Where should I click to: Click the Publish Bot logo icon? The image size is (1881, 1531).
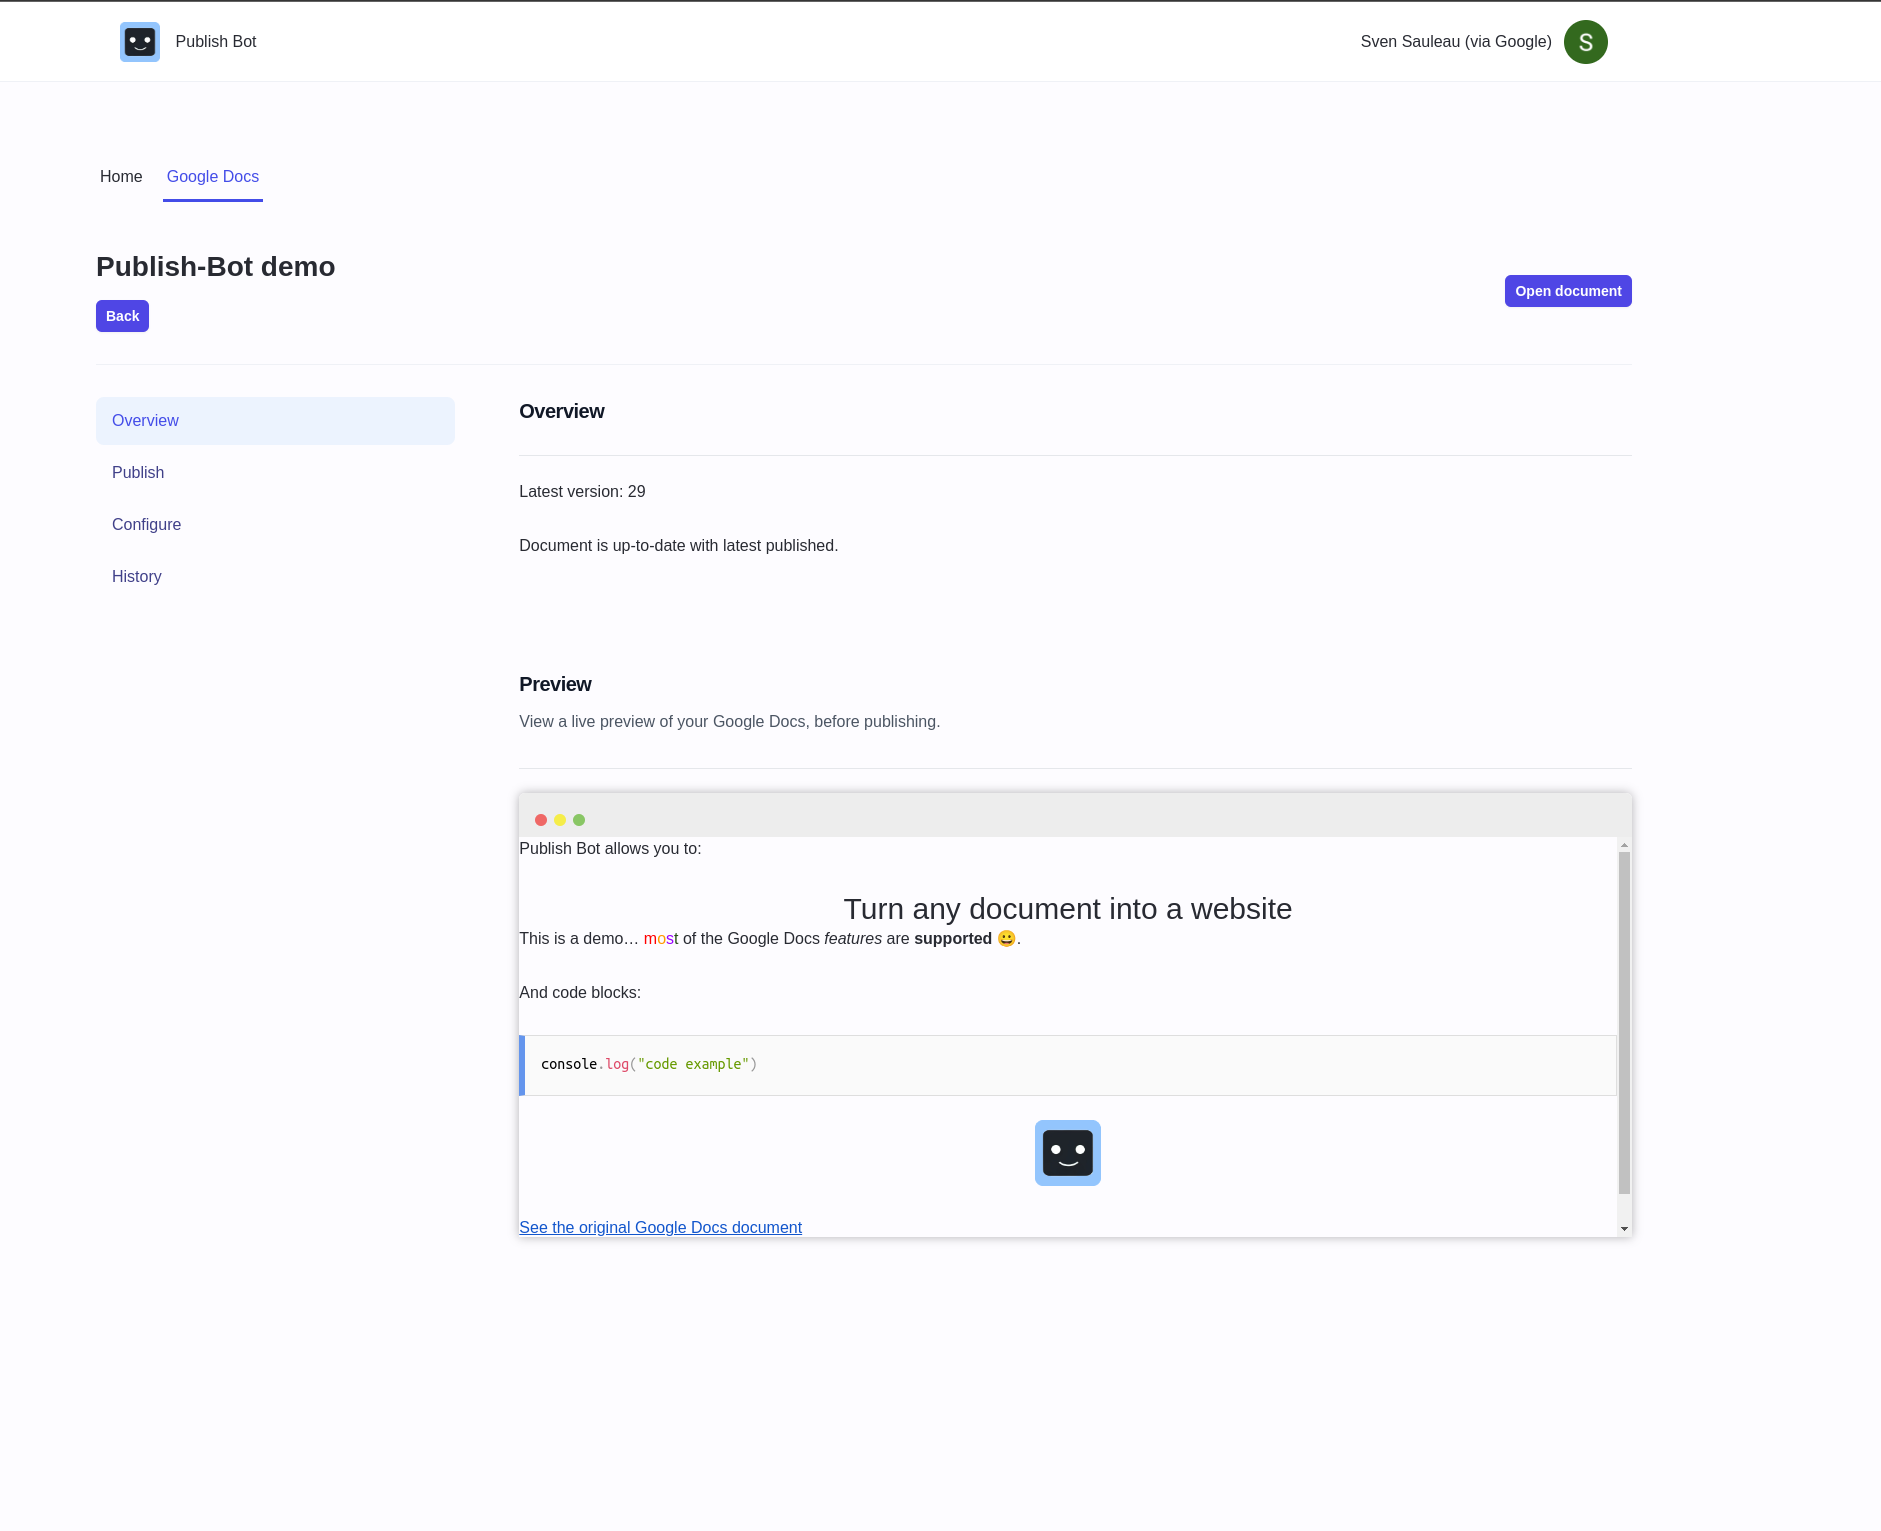pyautogui.click(x=140, y=42)
